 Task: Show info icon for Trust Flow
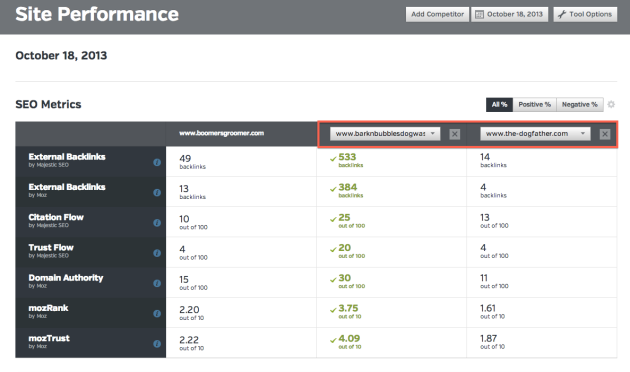(x=157, y=253)
